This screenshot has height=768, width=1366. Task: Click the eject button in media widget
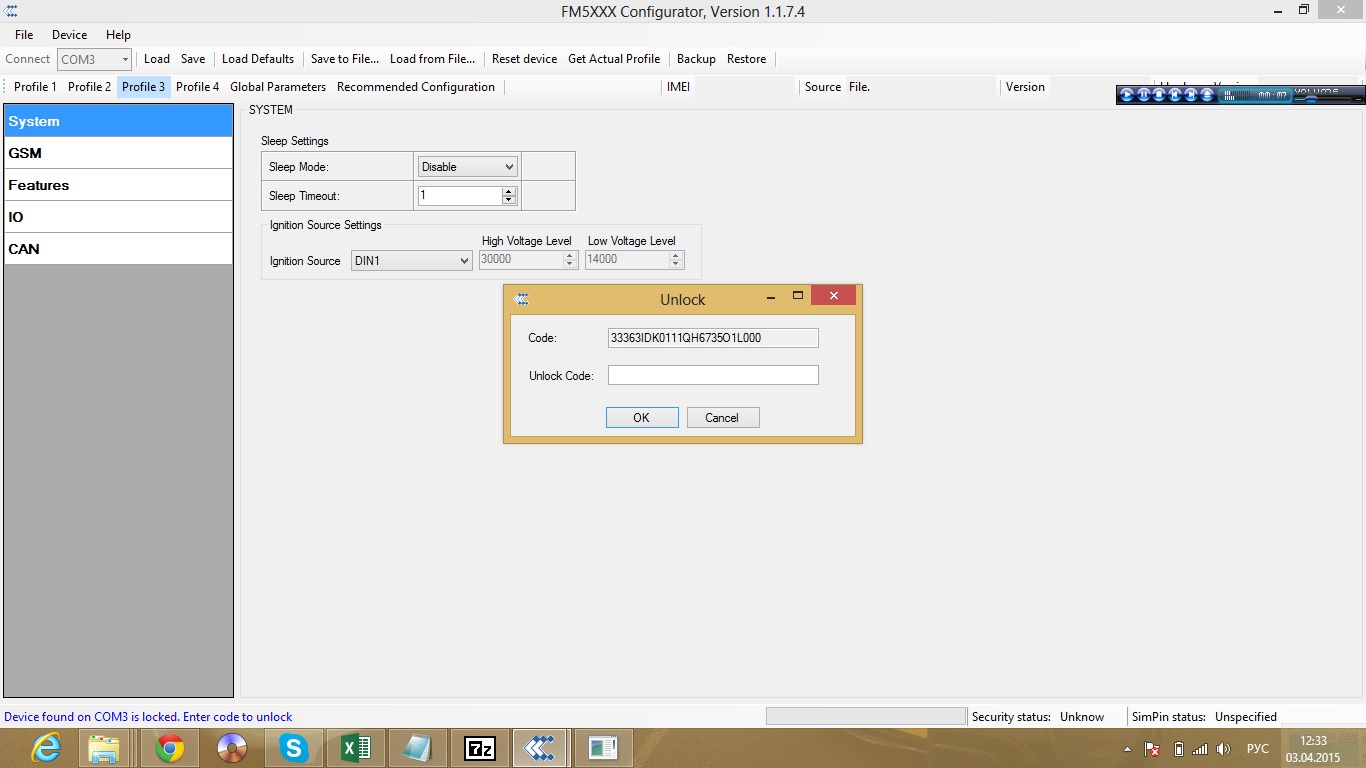point(1207,95)
